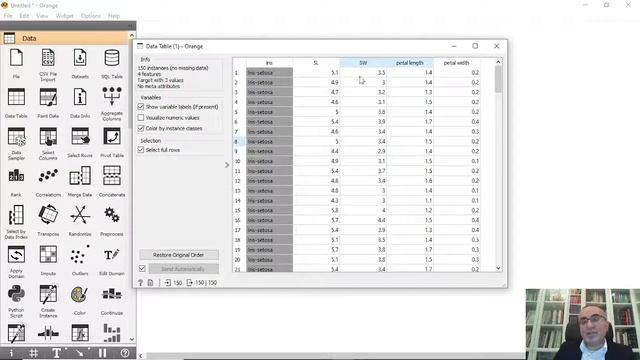Enable Visualize numeric values checkbox

141,118
